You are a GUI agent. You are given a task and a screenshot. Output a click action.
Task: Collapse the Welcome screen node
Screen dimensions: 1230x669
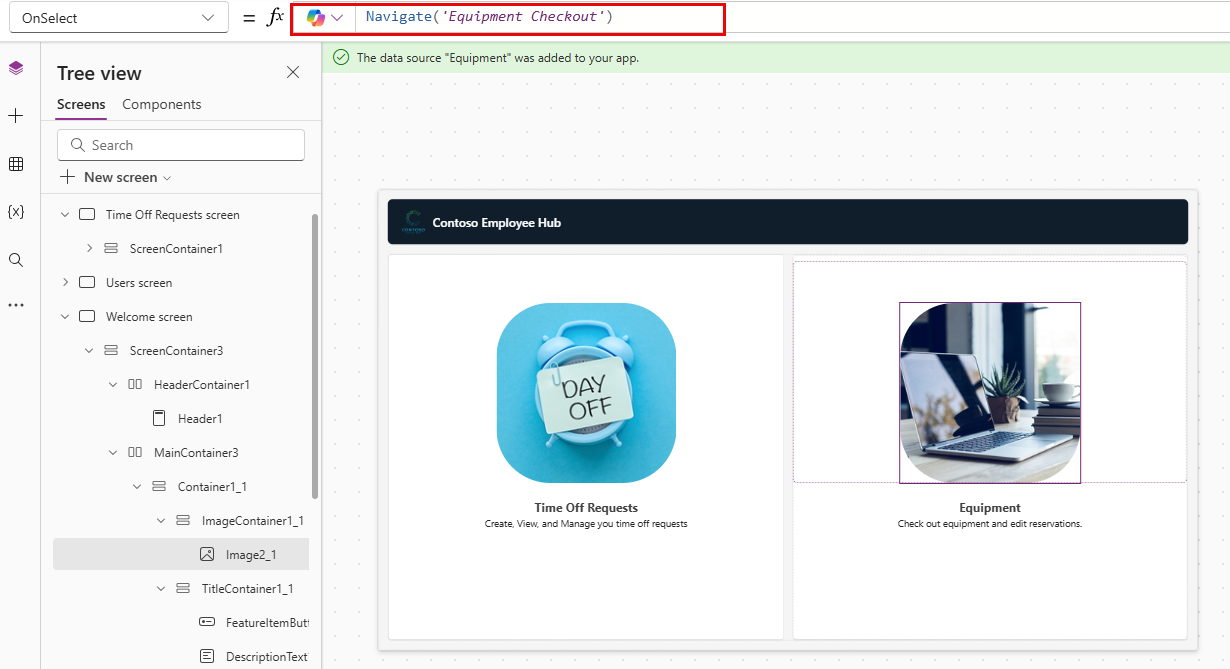65,317
